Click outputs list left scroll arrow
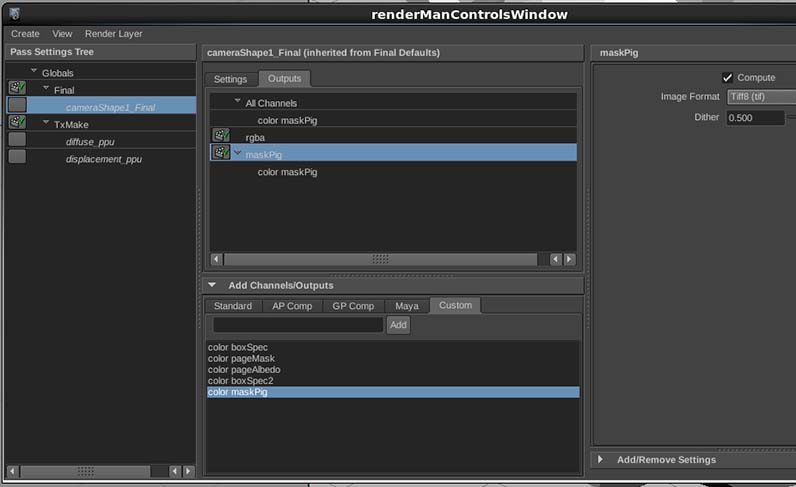Screen dimensions: 796x487 [x=217, y=259]
